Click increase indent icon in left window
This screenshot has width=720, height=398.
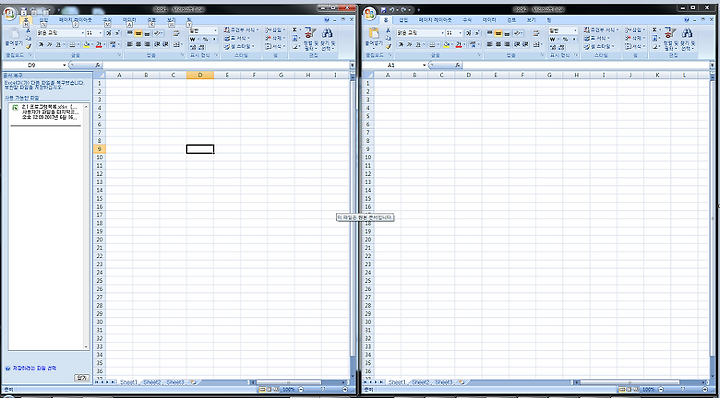[x=165, y=44]
